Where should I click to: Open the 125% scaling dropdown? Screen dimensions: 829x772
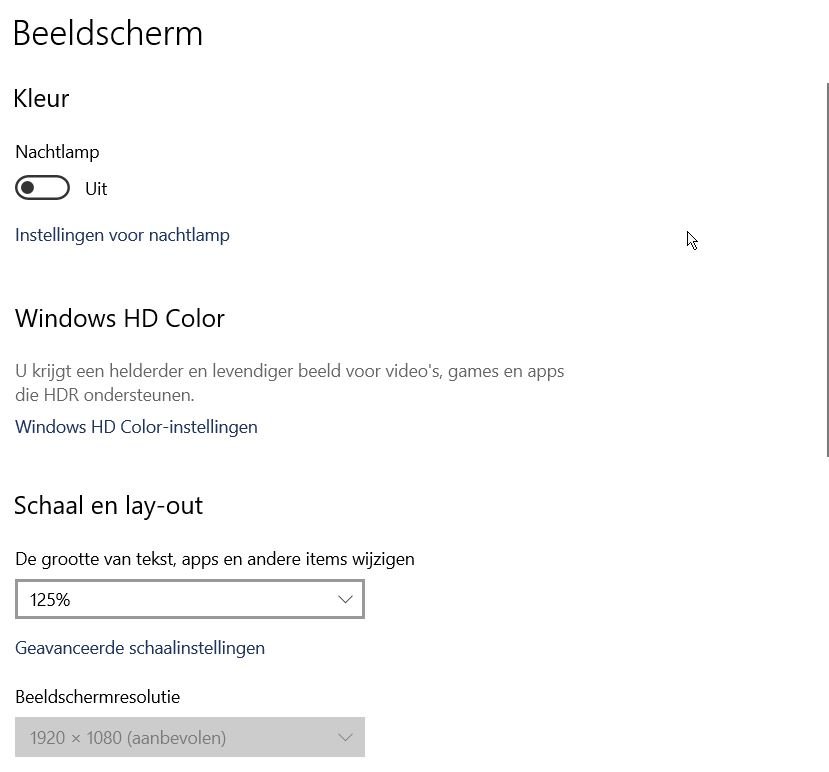pyautogui.click(x=190, y=600)
